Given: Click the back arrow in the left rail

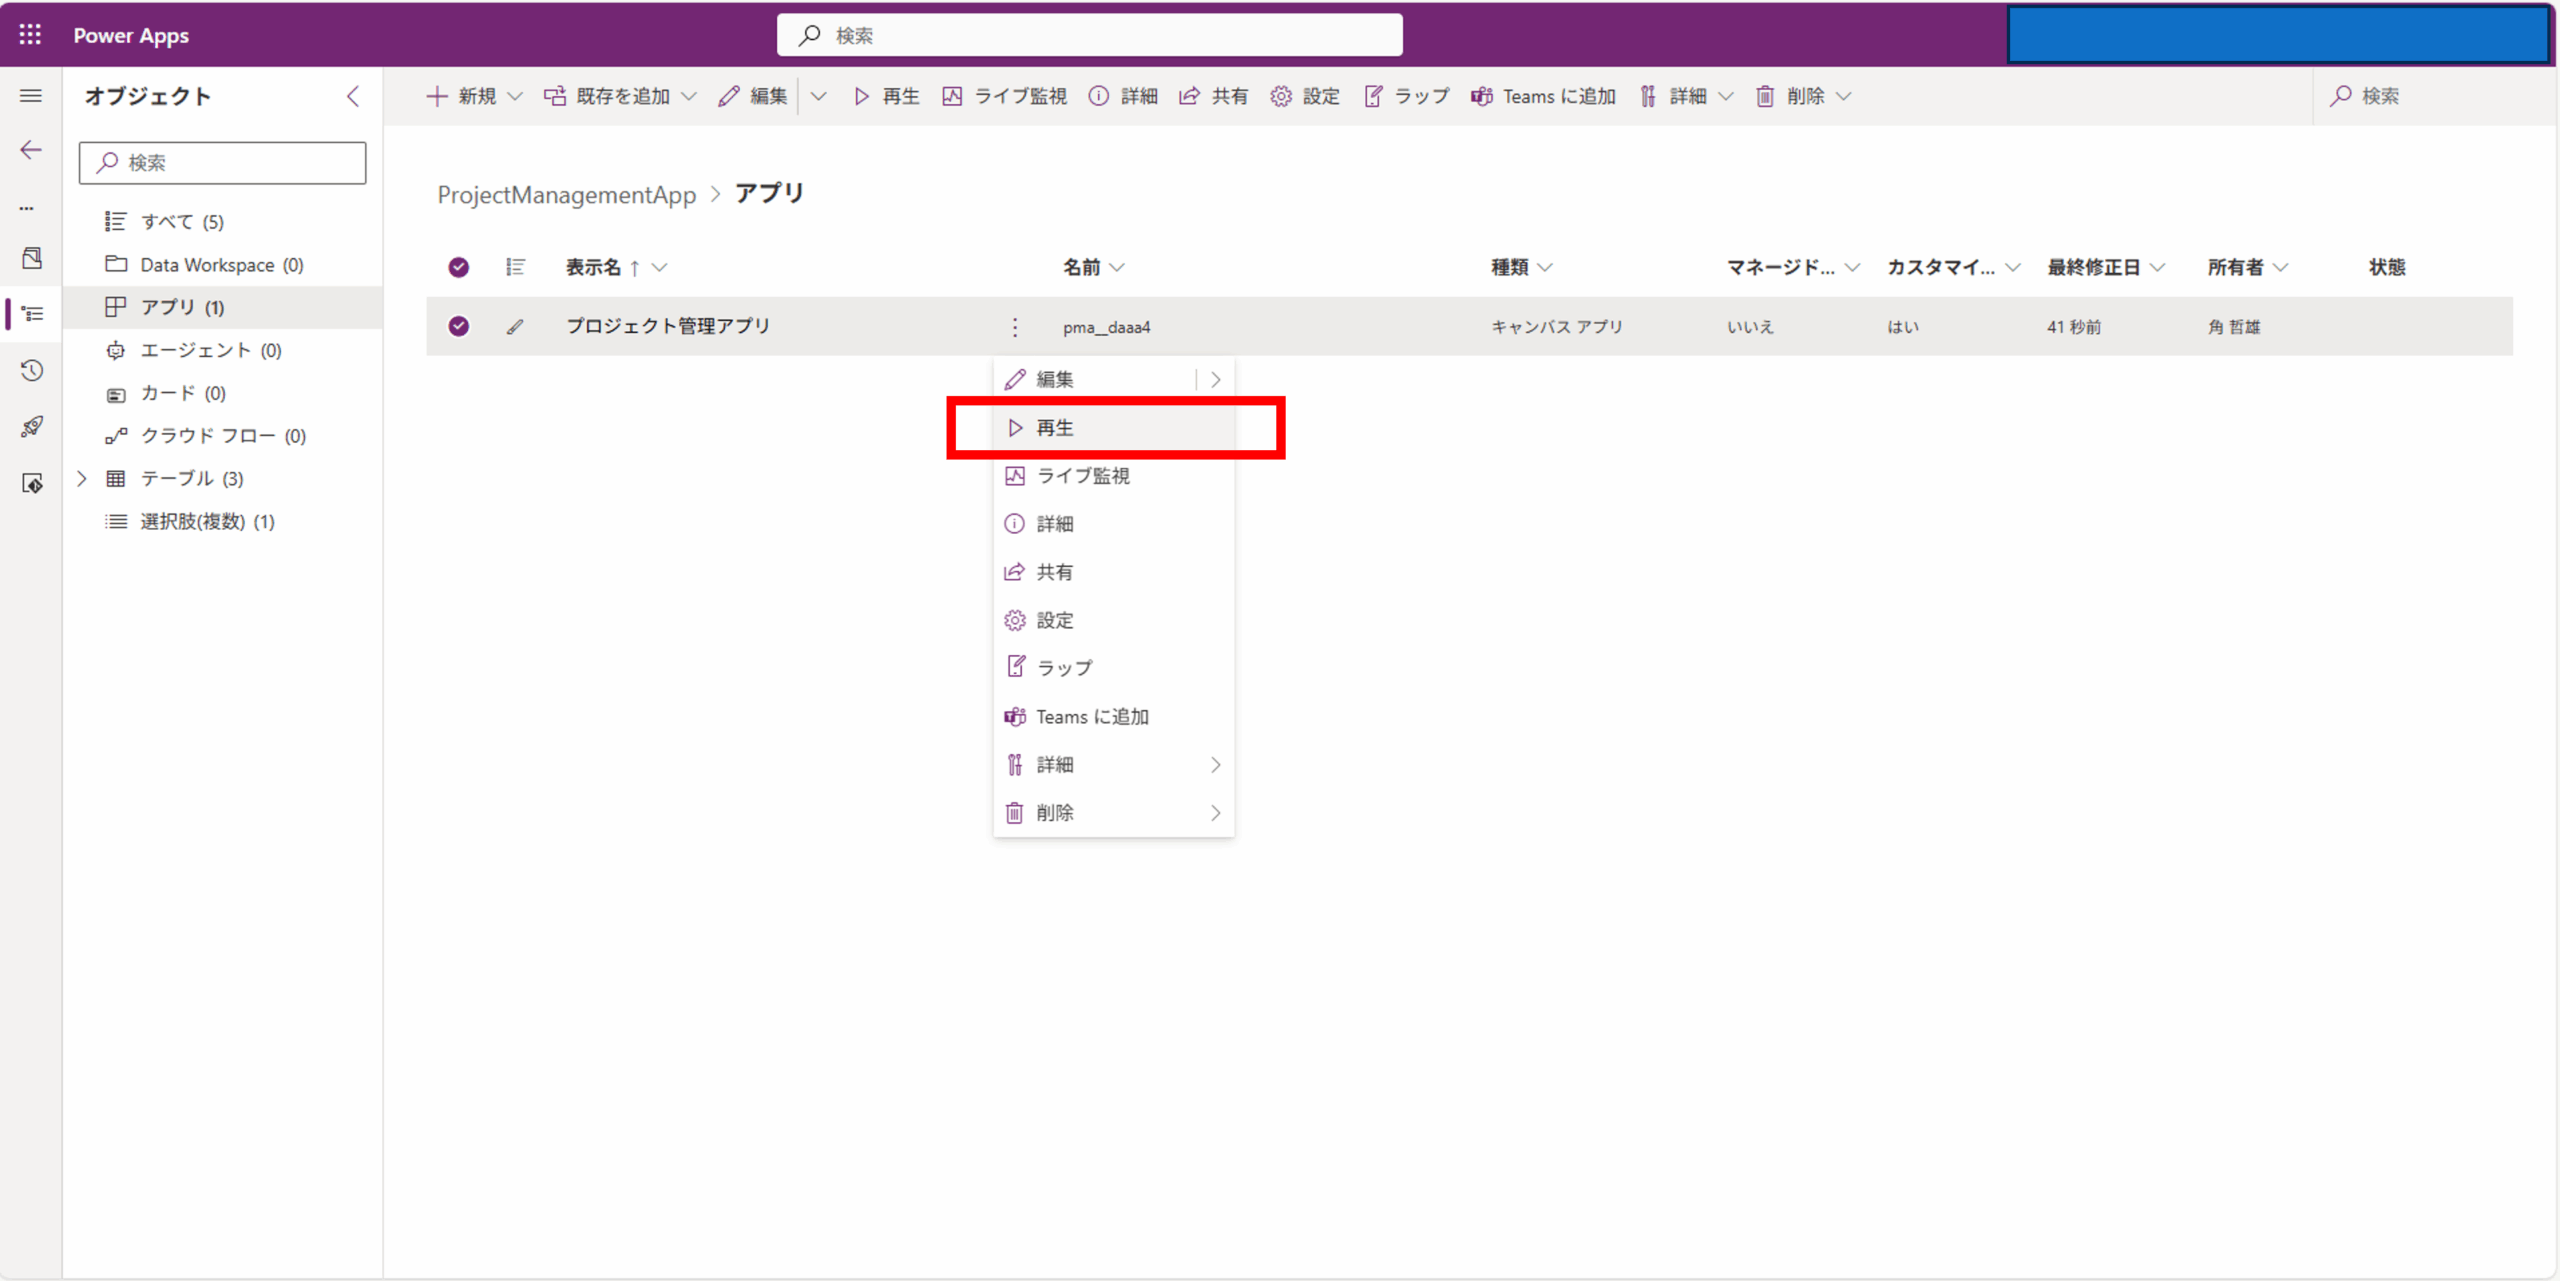Looking at the screenshot, I should [31, 150].
